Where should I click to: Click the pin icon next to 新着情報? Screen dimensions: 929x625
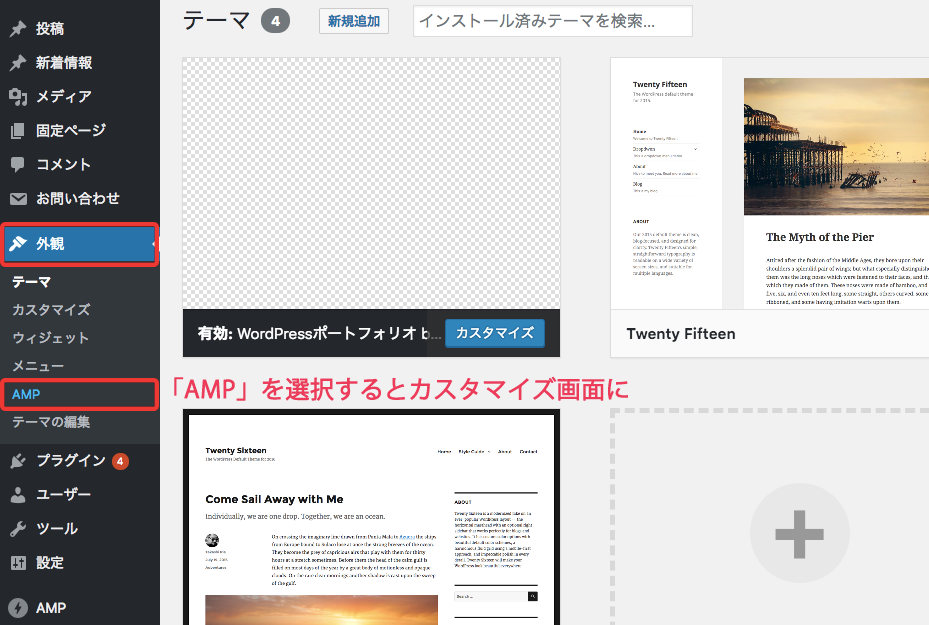point(18,63)
